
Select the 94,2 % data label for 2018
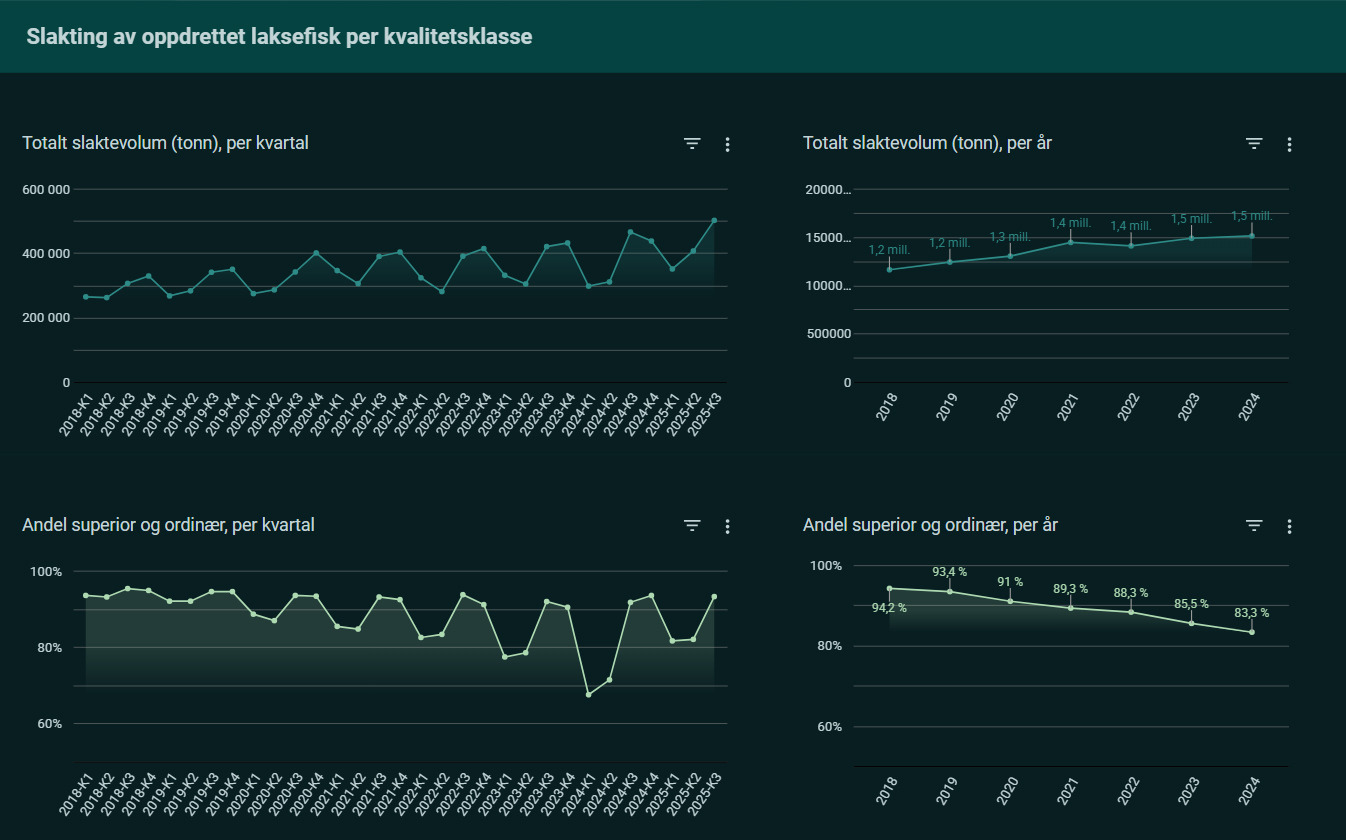tap(888, 608)
